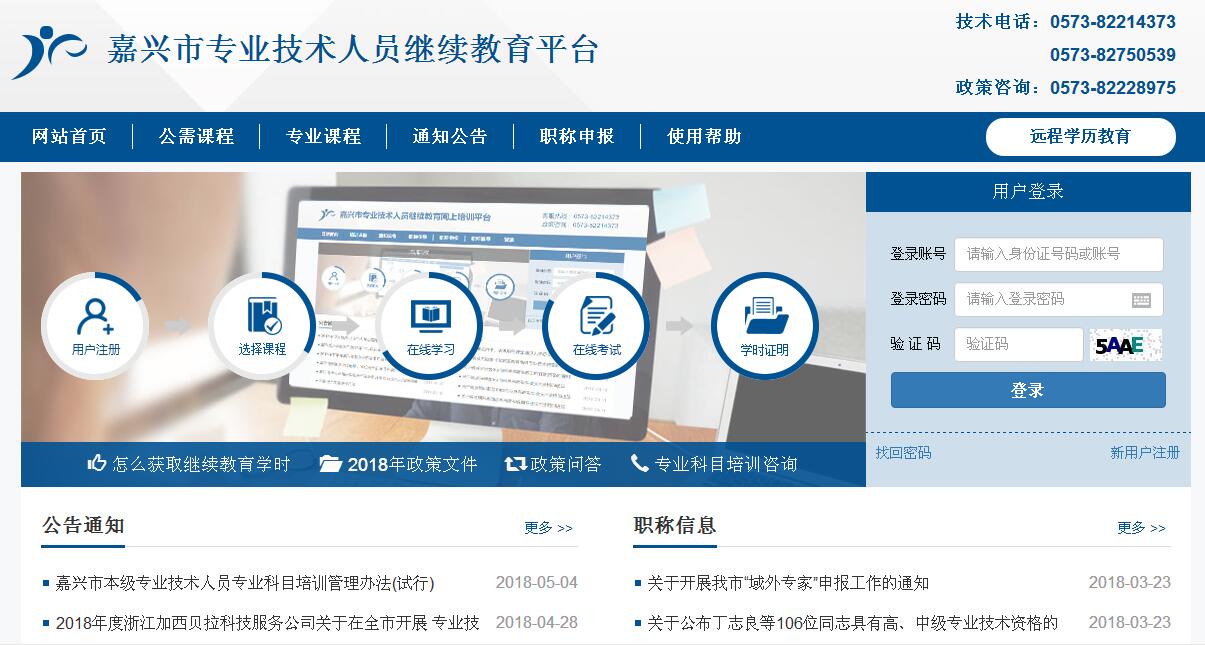The image size is (1205, 645).
Task: Click the 用户注册 user registration icon
Action: coord(95,325)
